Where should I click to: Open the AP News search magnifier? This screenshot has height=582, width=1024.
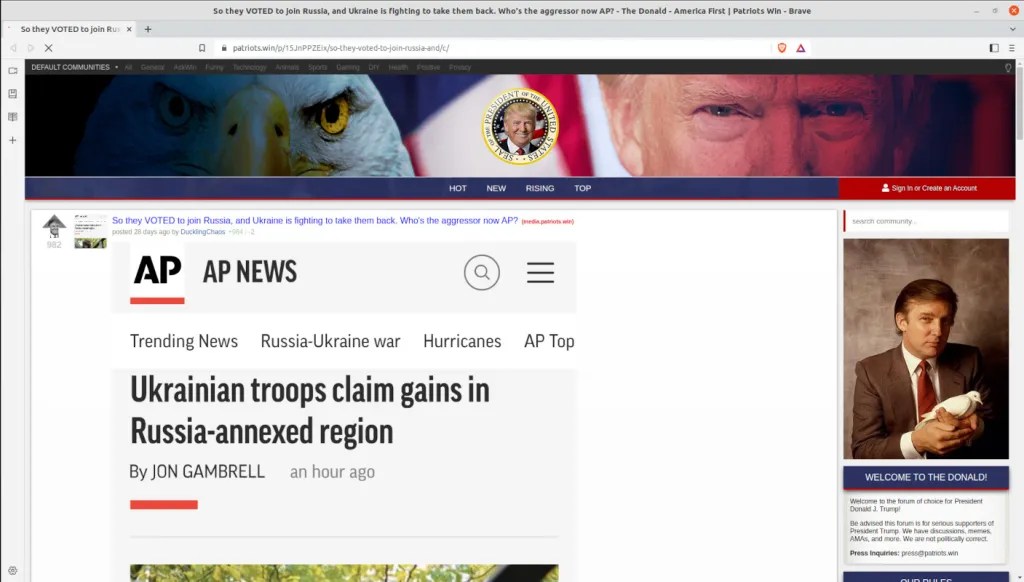pyautogui.click(x=482, y=272)
